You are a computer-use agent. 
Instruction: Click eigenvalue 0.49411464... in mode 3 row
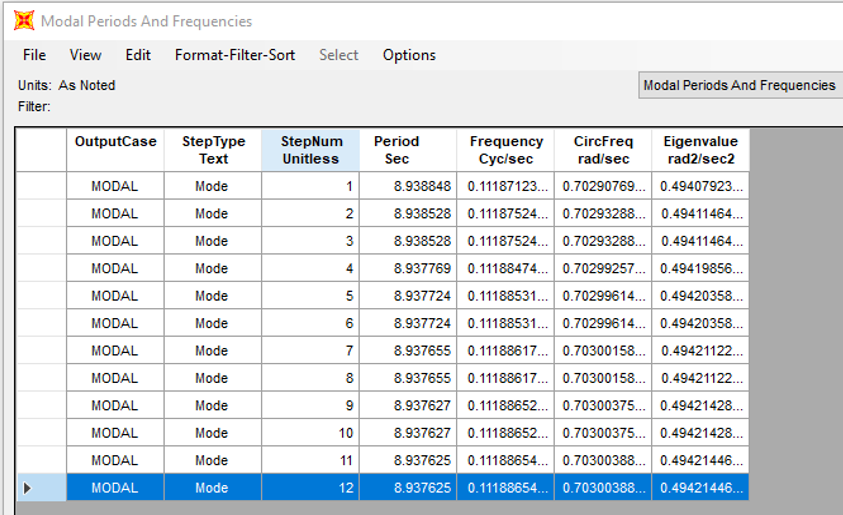(700, 241)
